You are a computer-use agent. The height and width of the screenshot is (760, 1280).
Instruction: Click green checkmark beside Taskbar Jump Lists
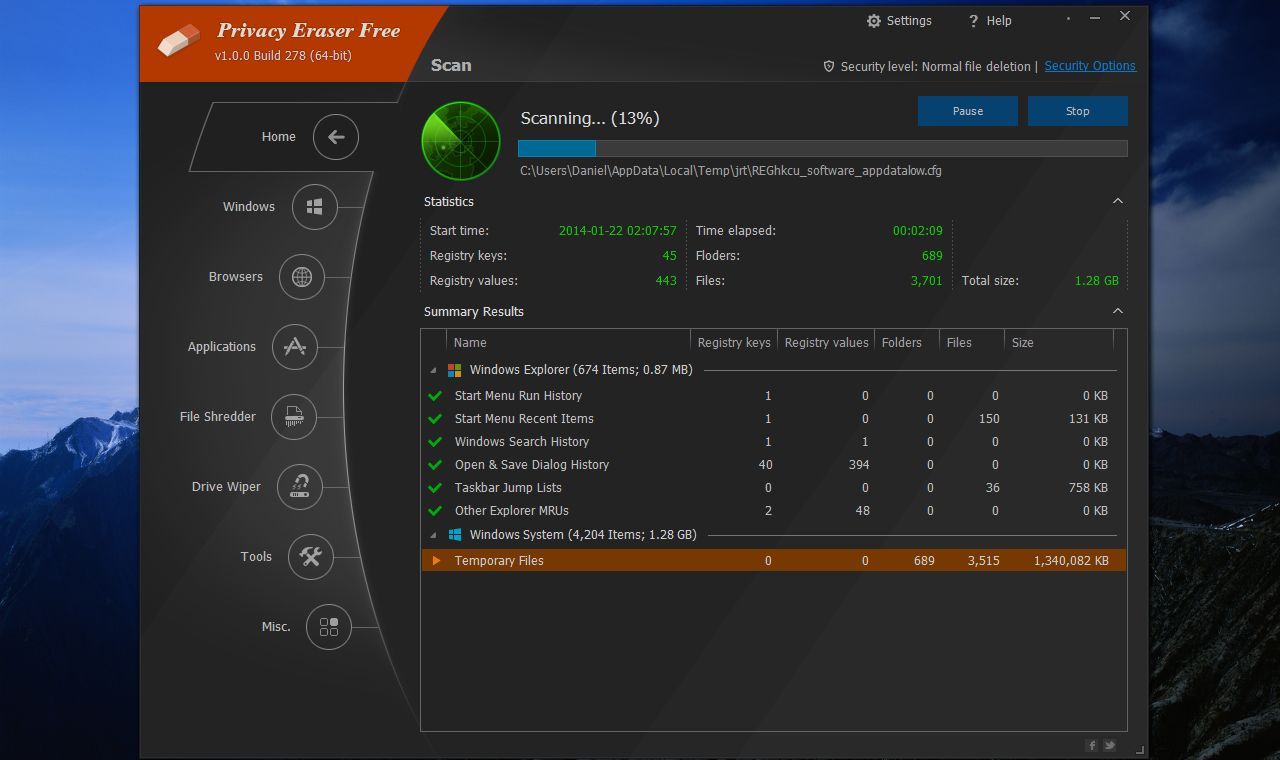coord(435,488)
